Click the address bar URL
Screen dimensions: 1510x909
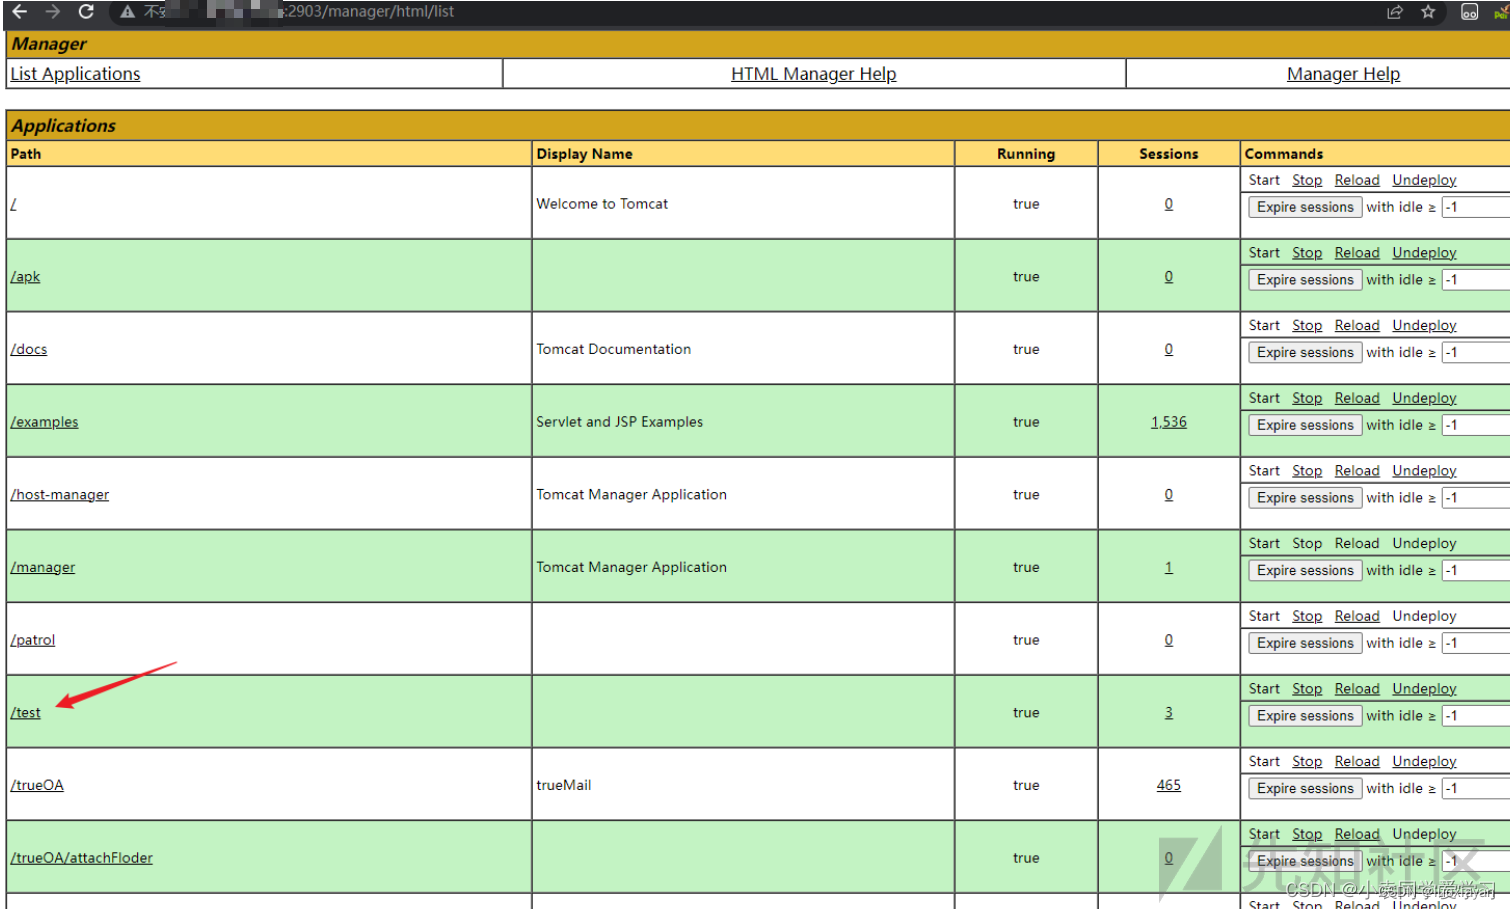coord(370,12)
